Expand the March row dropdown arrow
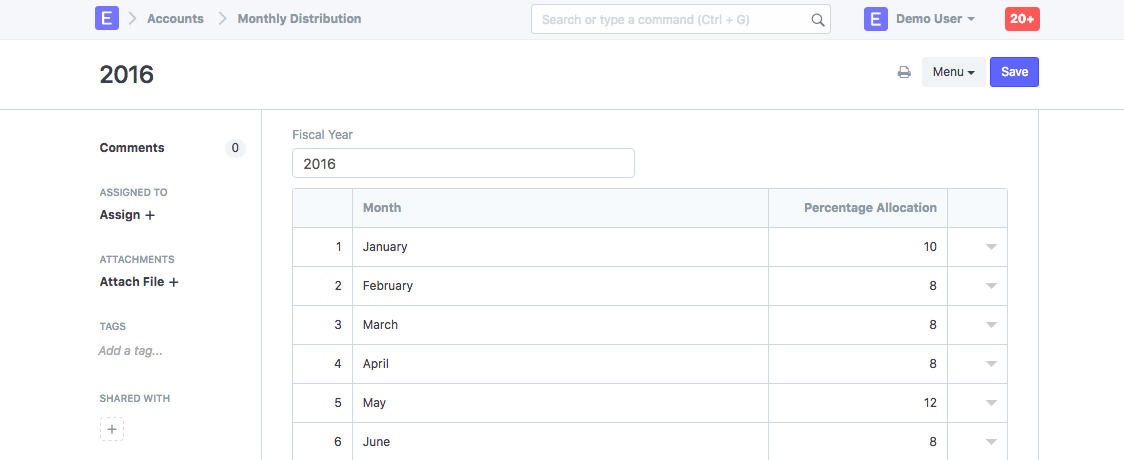The width and height of the screenshot is (1124, 460). click(x=991, y=325)
